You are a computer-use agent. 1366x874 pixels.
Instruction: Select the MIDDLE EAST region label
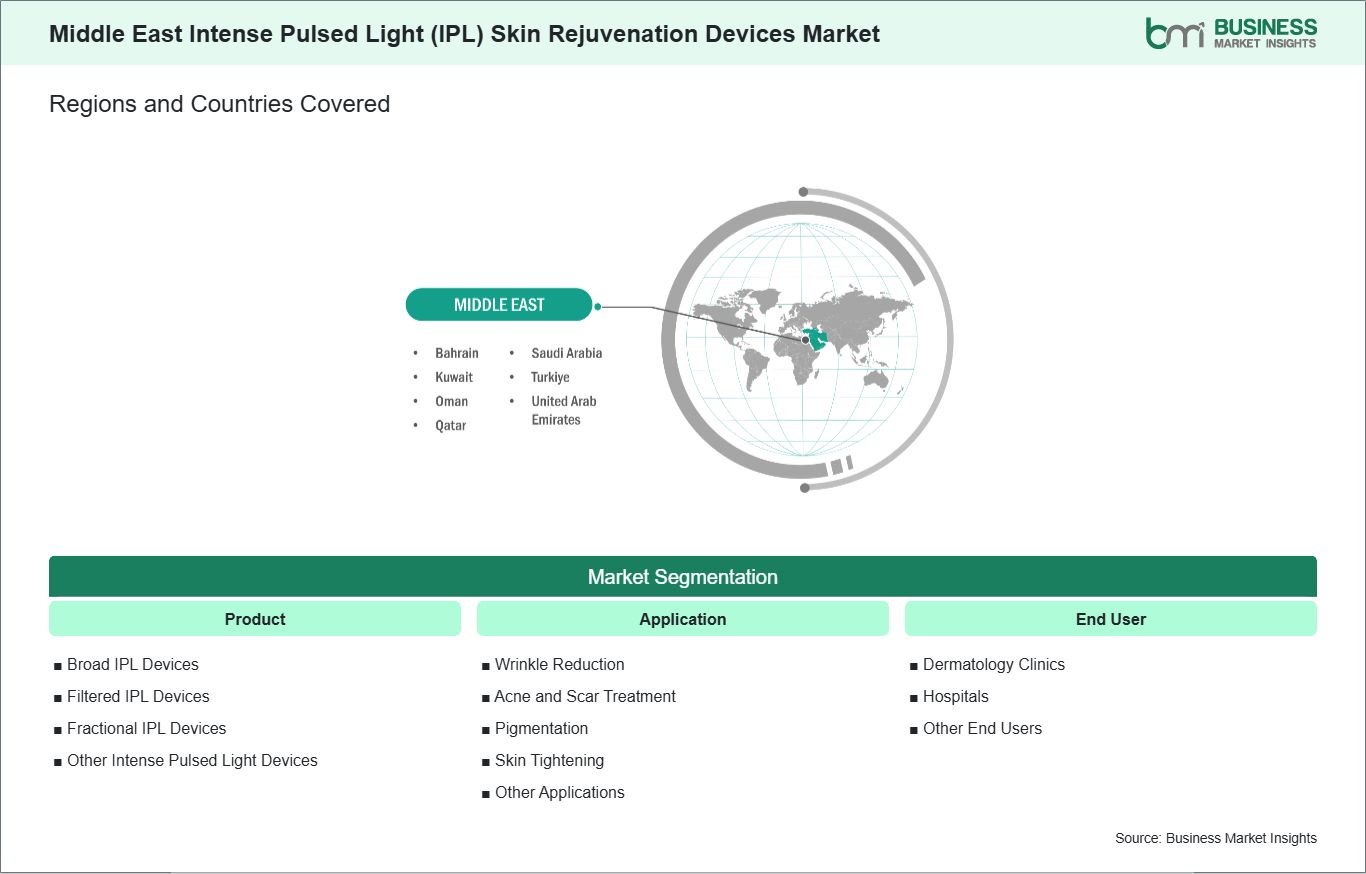tap(499, 305)
